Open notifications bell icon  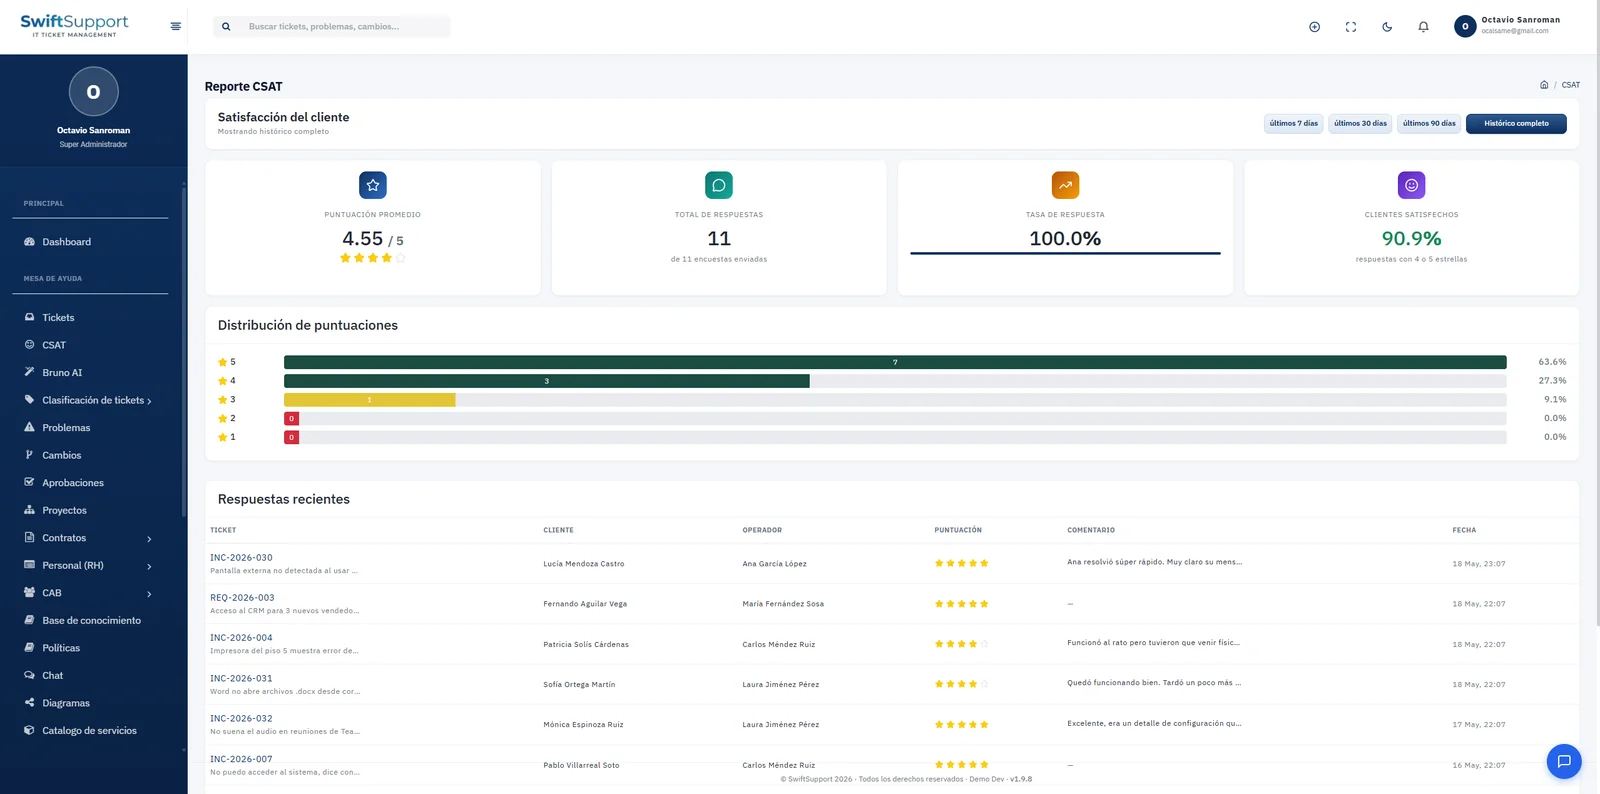pos(1423,27)
